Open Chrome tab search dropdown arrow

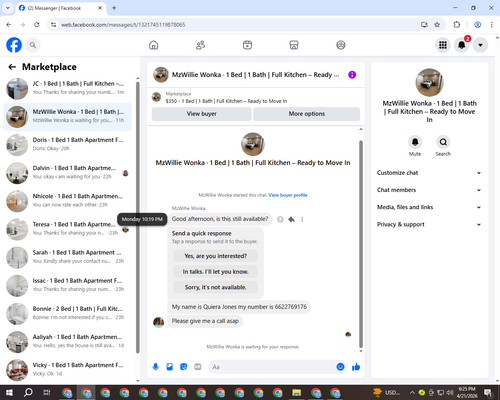point(8,8)
